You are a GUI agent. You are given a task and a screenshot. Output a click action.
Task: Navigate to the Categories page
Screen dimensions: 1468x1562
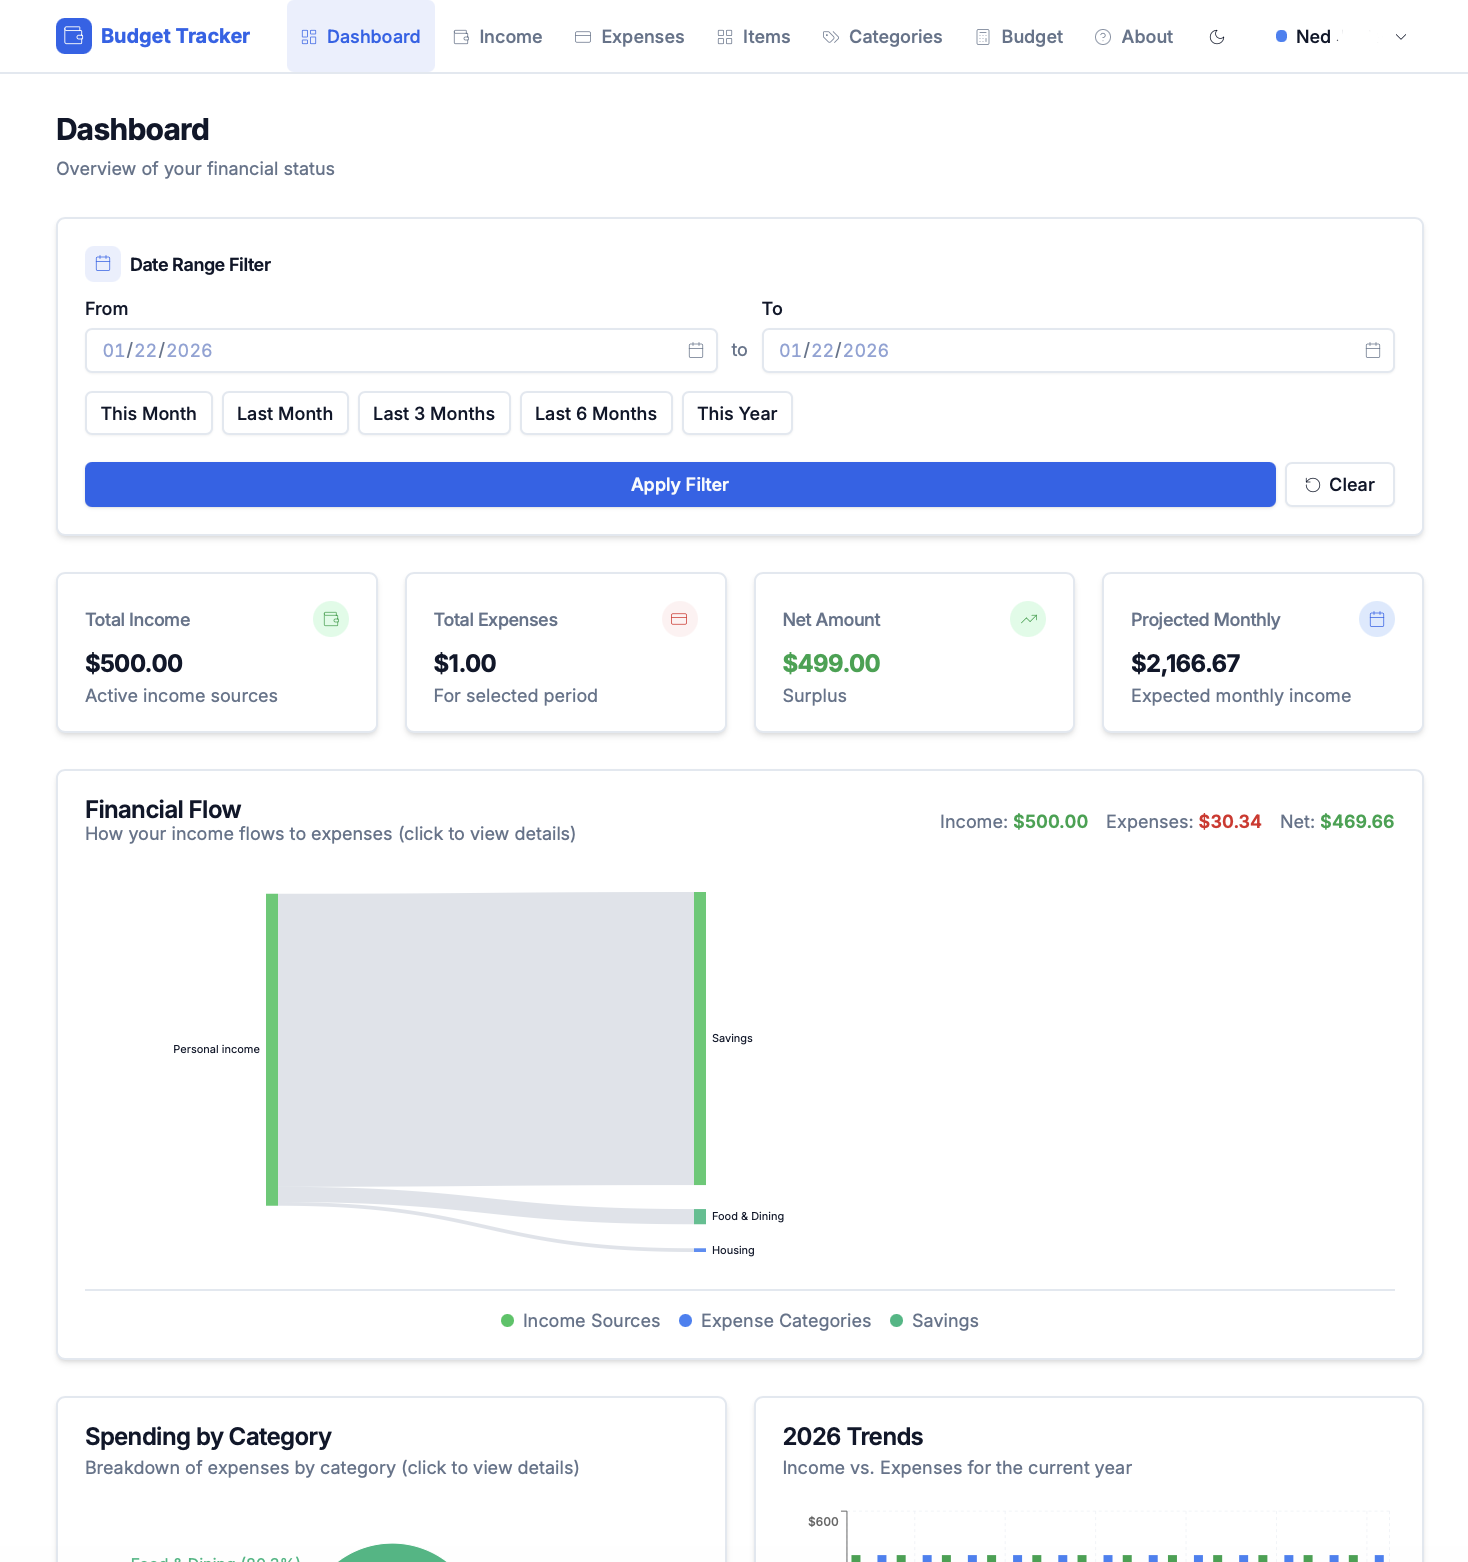coord(882,37)
